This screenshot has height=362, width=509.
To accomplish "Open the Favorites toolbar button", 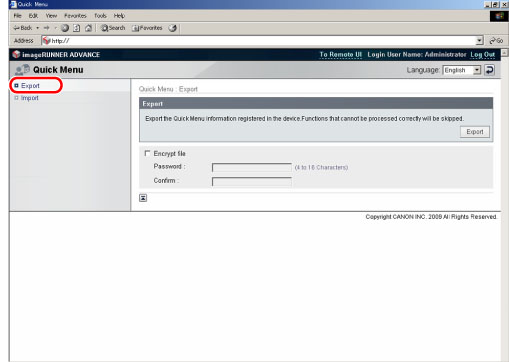I will [147, 28].
